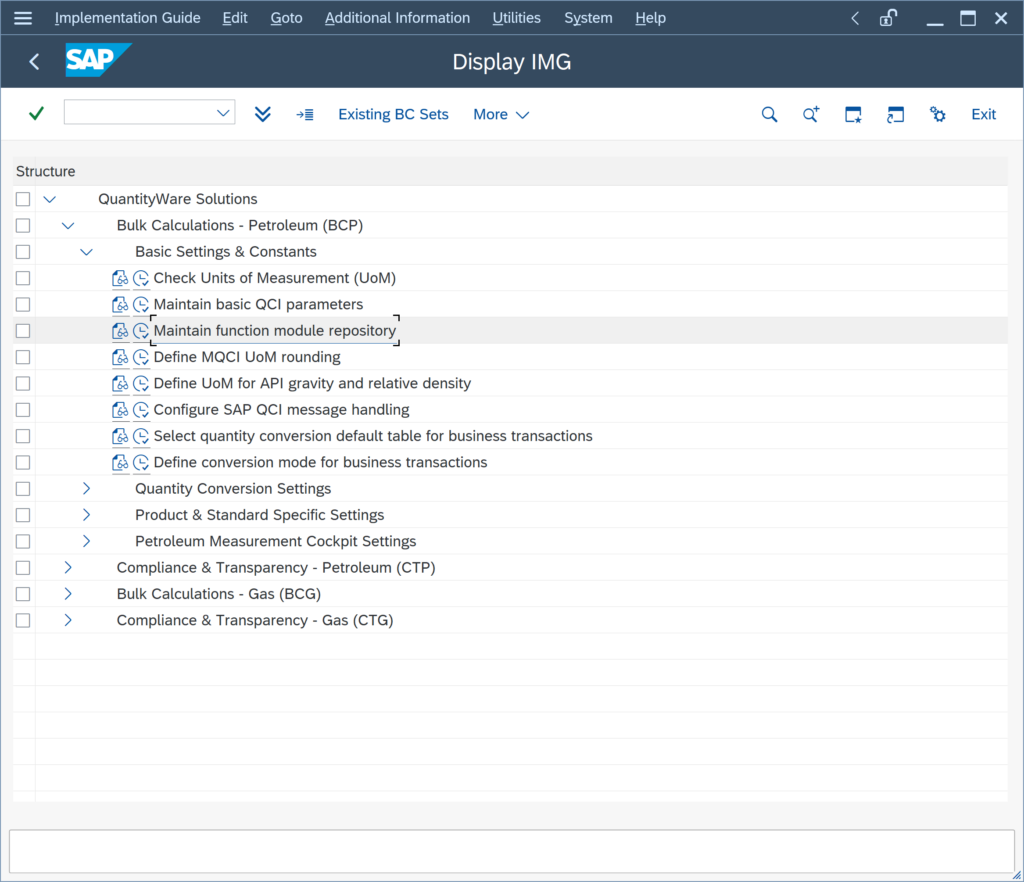Select the Maintain basic QCI parameters entry
This screenshot has height=882, width=1024.
[258, 304]
